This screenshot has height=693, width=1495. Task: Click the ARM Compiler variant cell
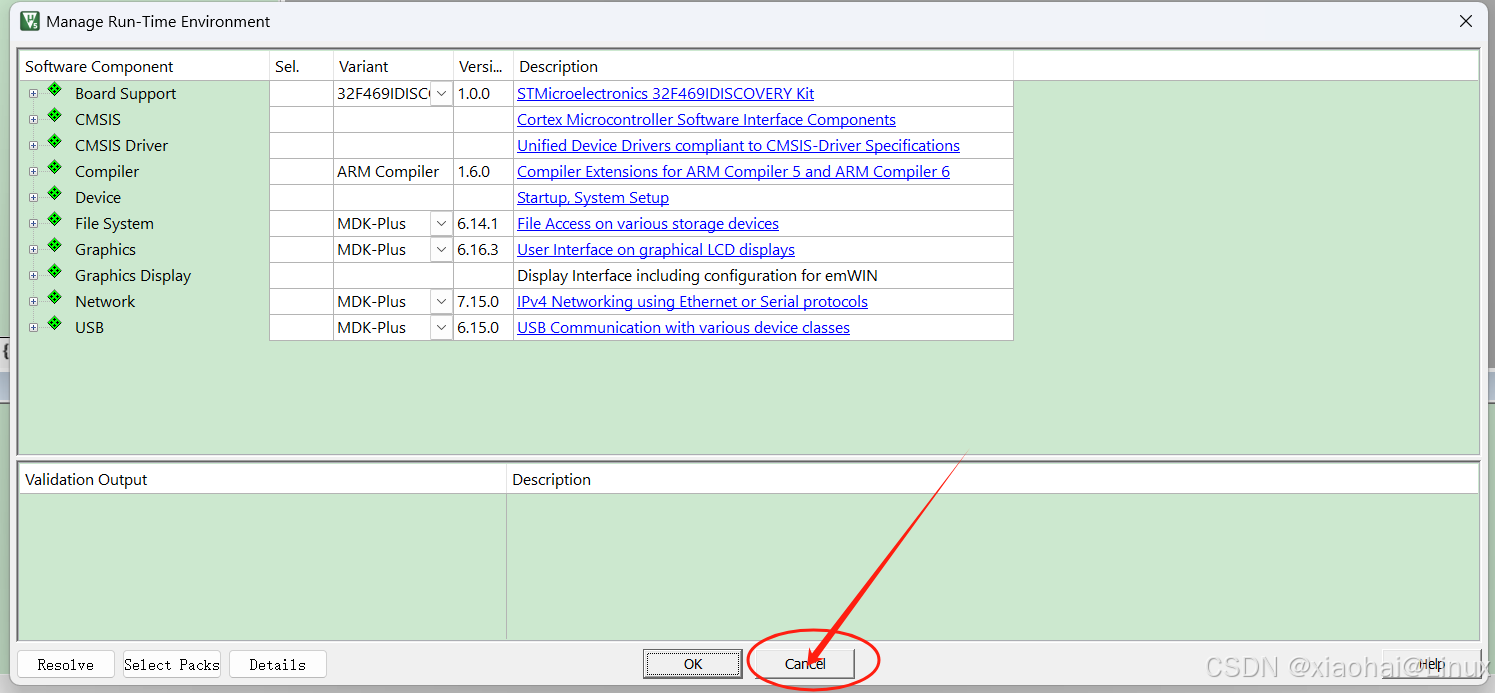(x=393, y=172)
